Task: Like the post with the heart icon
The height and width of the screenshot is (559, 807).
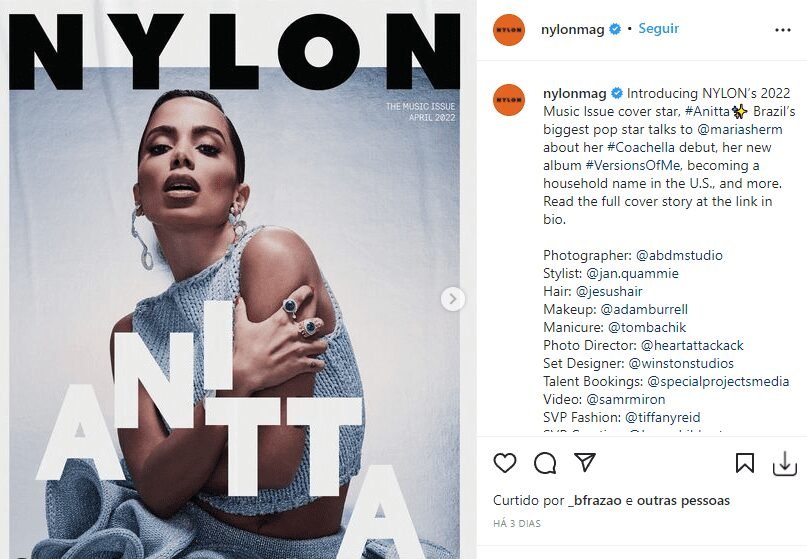Action: click(x=504, y=463)
